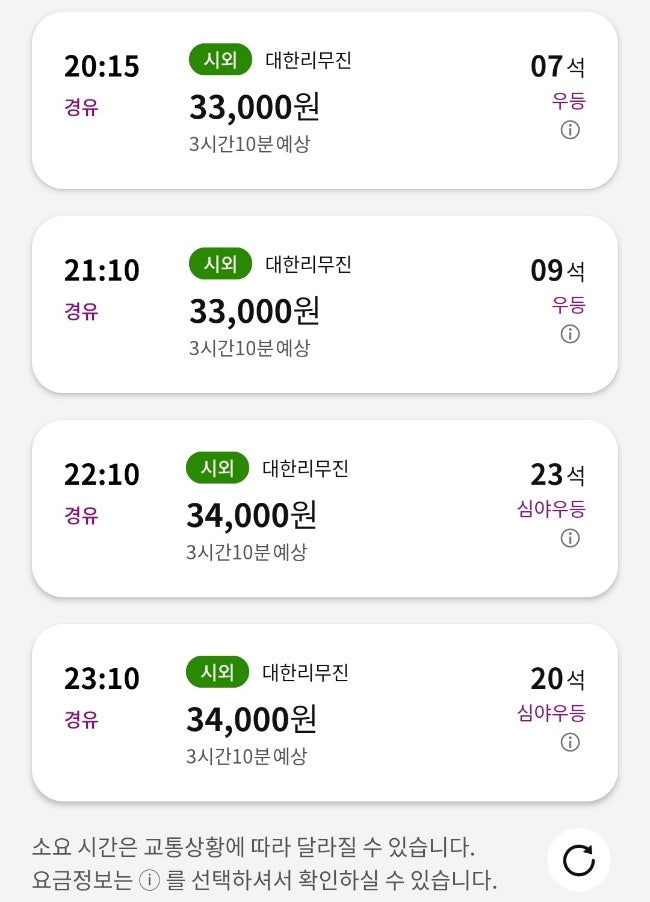This screenshot has width=650, height=902.
Task: Pick the 22:10 late-night bus
Action: 102,475
